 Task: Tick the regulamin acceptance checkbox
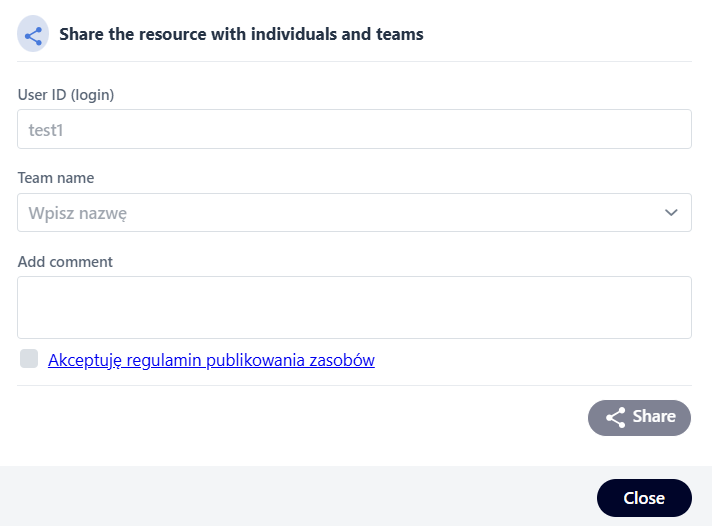tap(29, 359)
